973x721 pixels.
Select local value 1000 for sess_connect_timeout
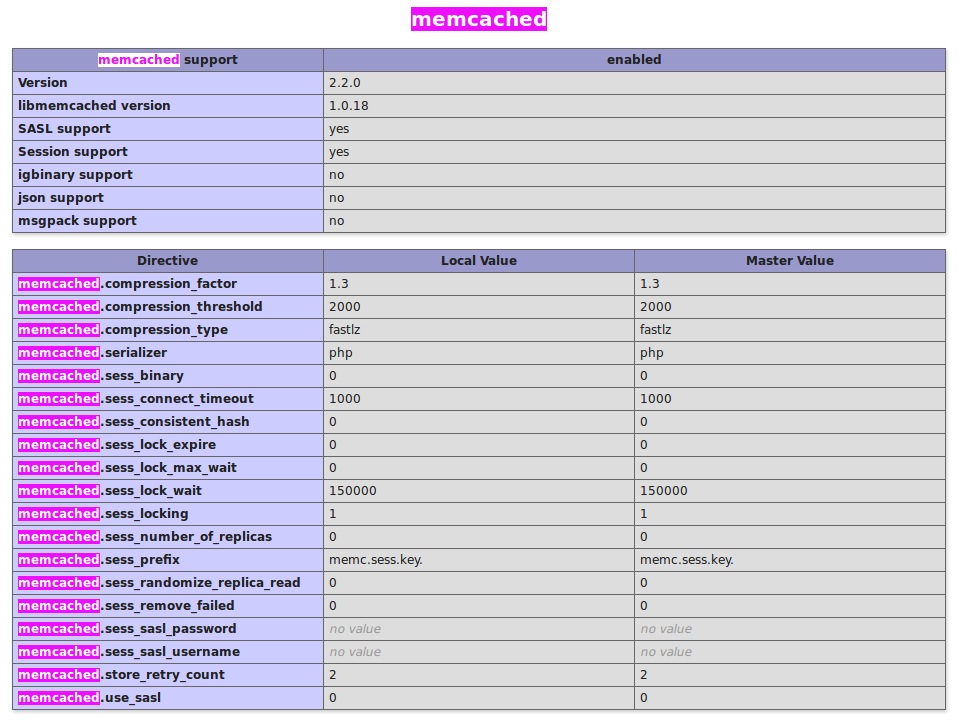tap(344, 398)
